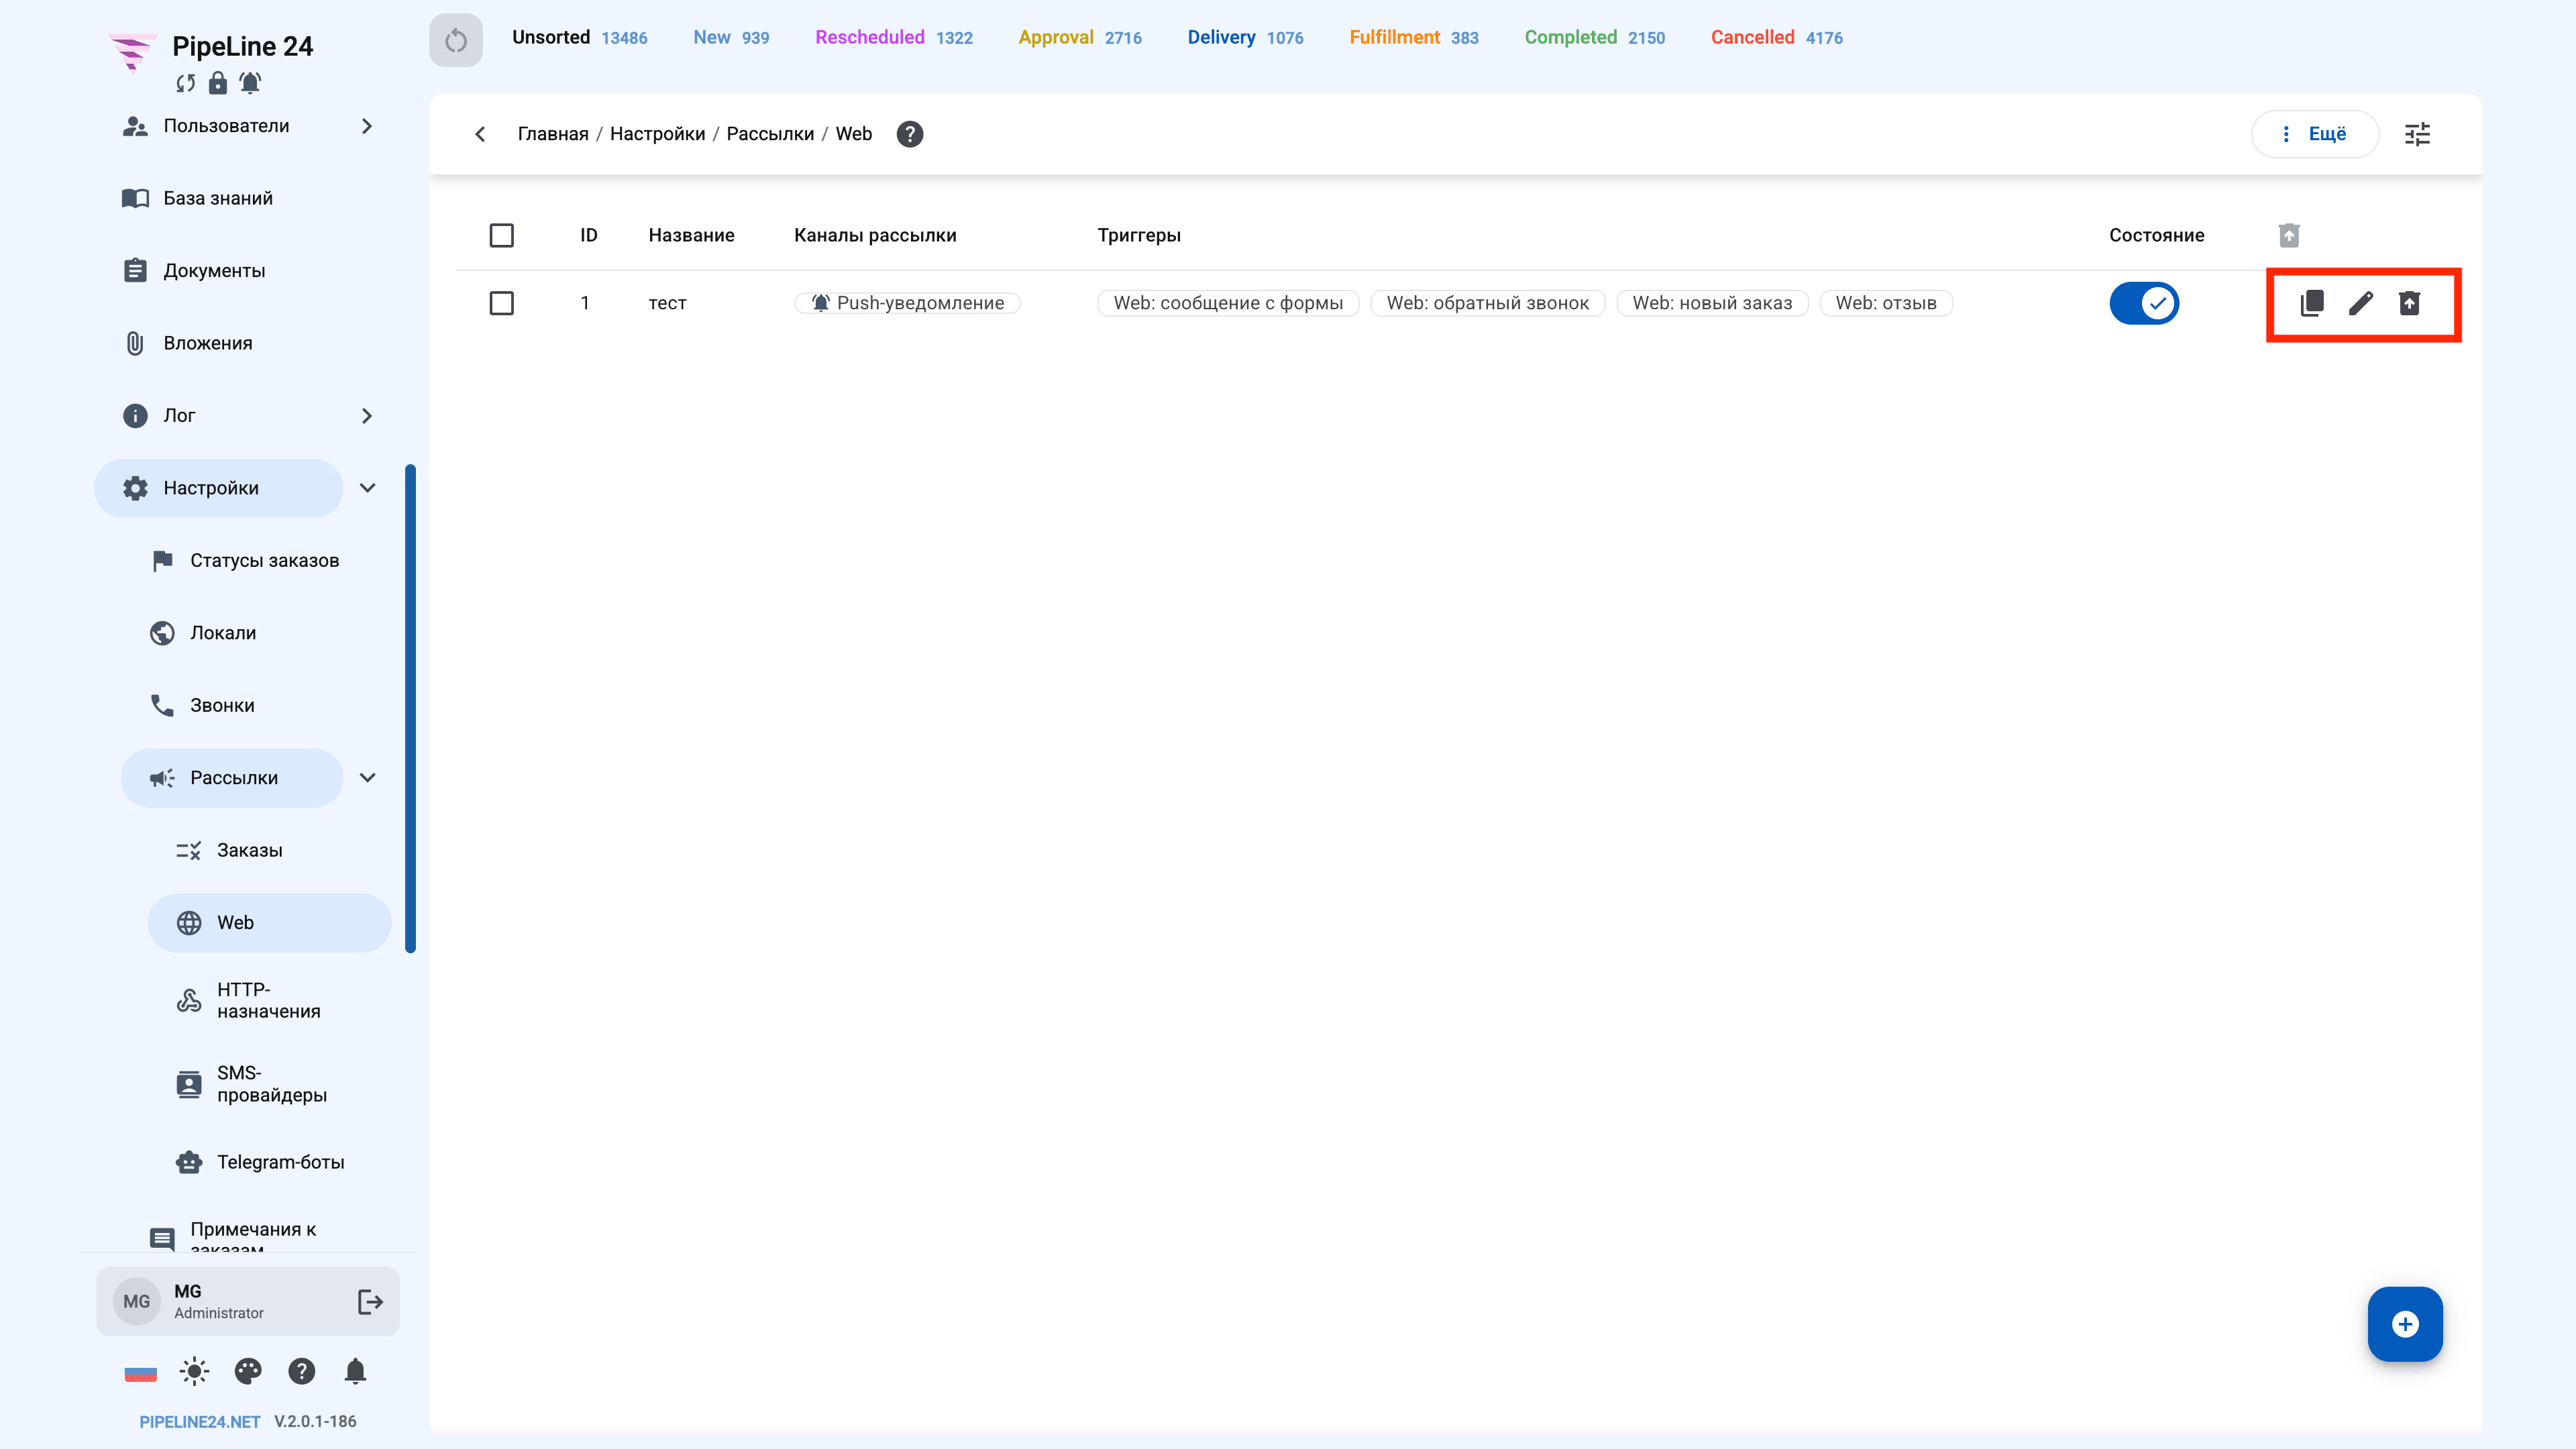Click the Push-уведомление channel chip

(907, 303)
